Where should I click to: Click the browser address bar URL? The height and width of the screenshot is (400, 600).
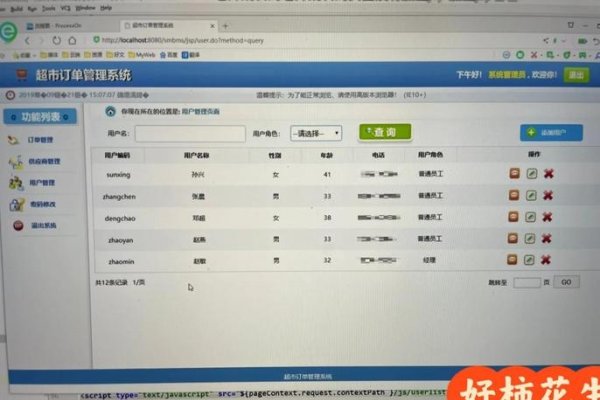tap(183, 40)
